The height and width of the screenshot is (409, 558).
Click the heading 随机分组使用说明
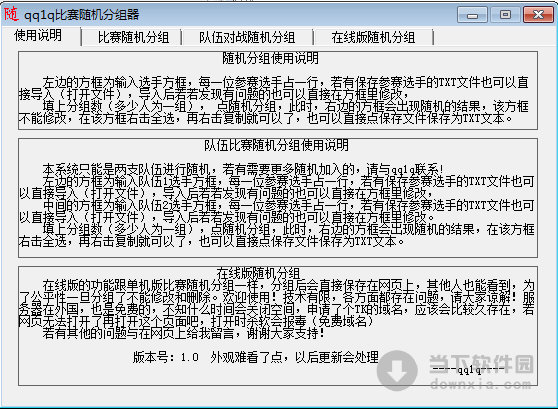click(x=270, y=58)
